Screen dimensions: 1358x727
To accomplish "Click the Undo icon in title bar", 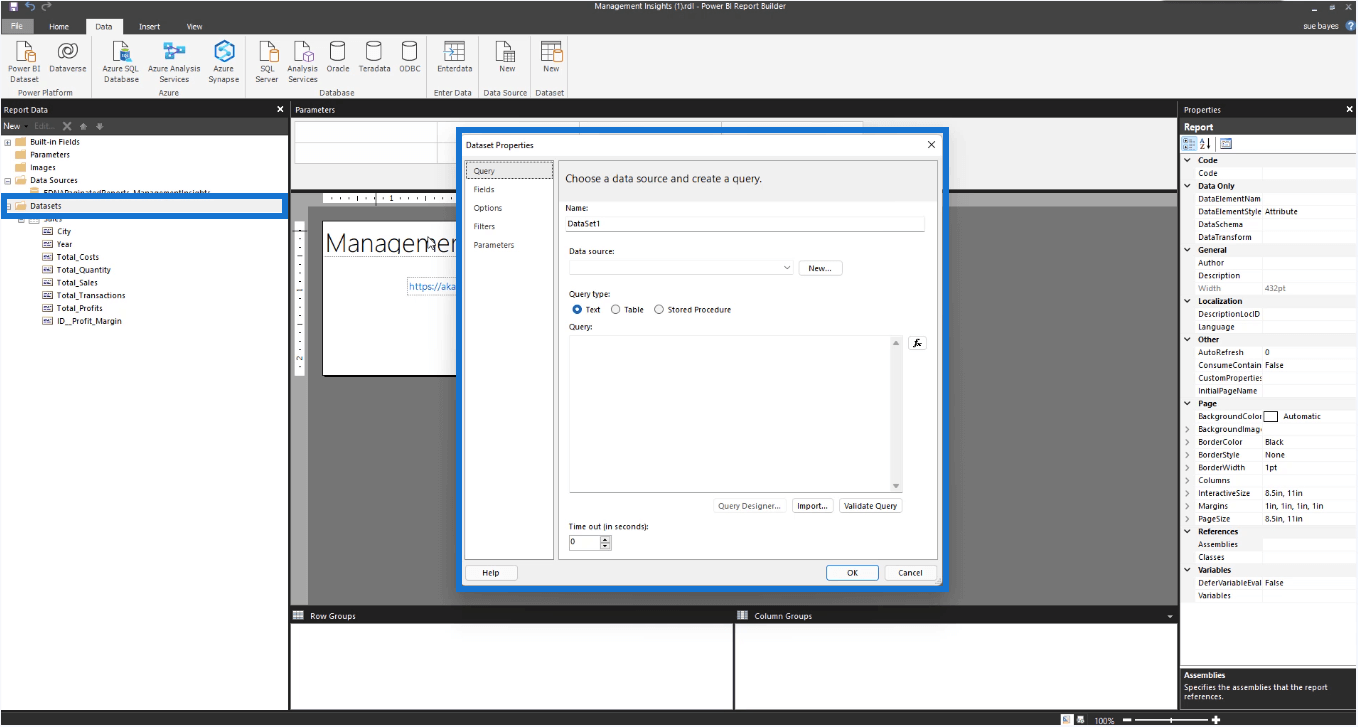I will pos(30,6).
